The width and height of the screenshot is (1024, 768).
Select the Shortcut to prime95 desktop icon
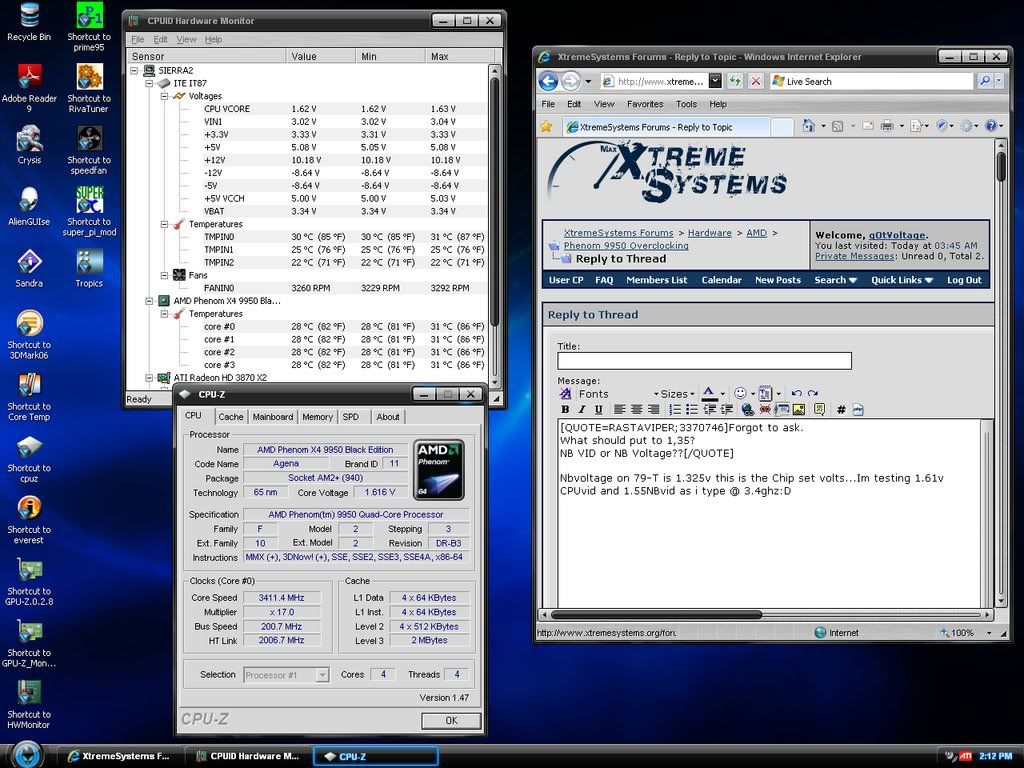(89, 27)
